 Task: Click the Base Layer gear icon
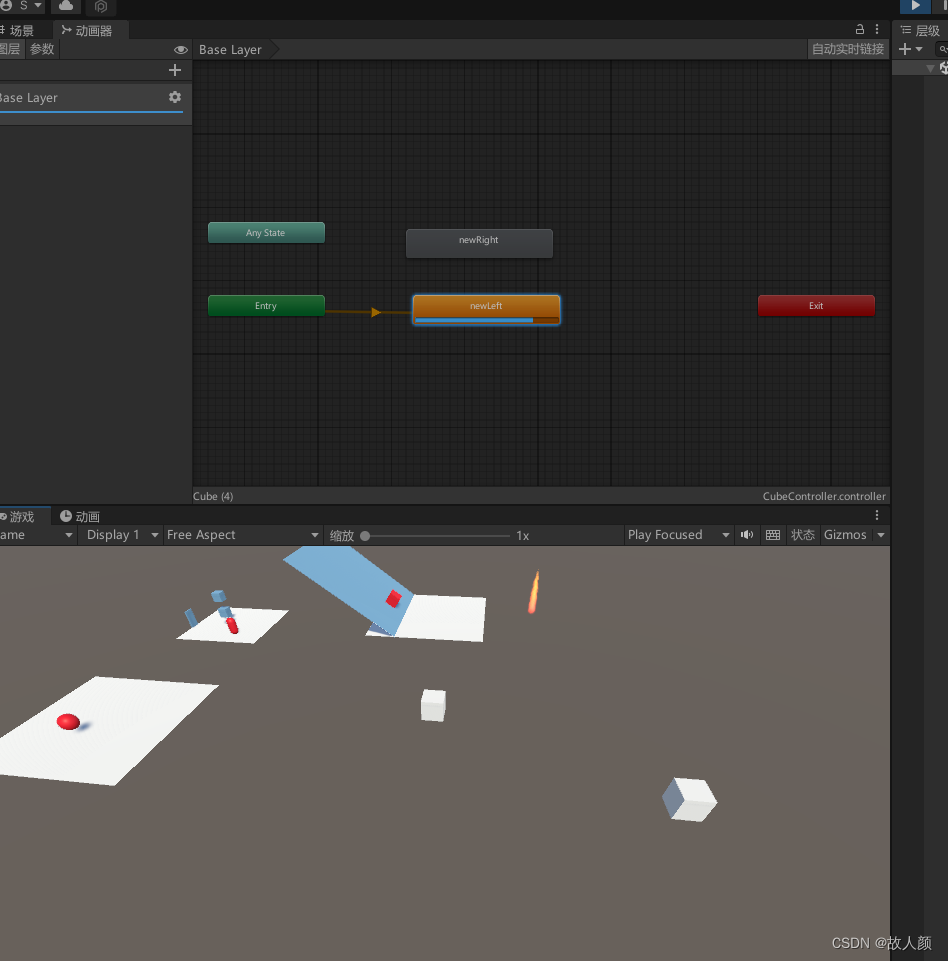[x=175, y=97]
